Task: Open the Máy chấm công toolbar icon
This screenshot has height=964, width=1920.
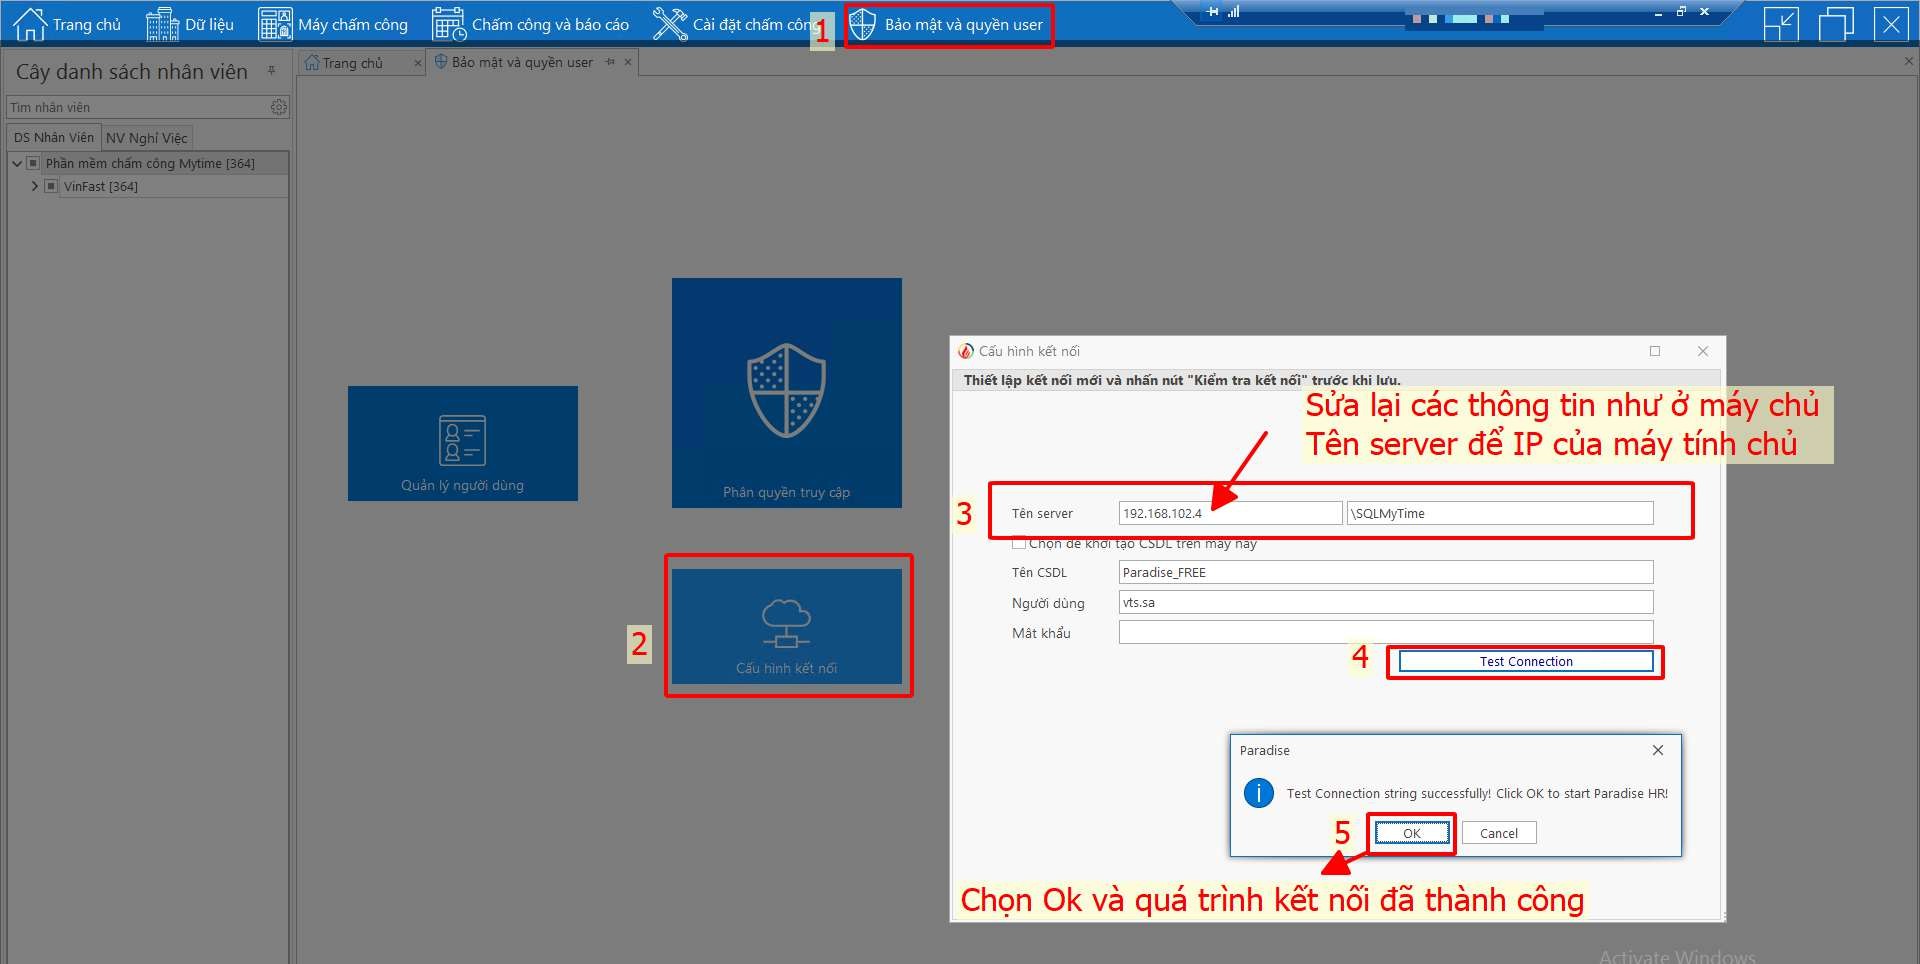Action: point(275,24)
